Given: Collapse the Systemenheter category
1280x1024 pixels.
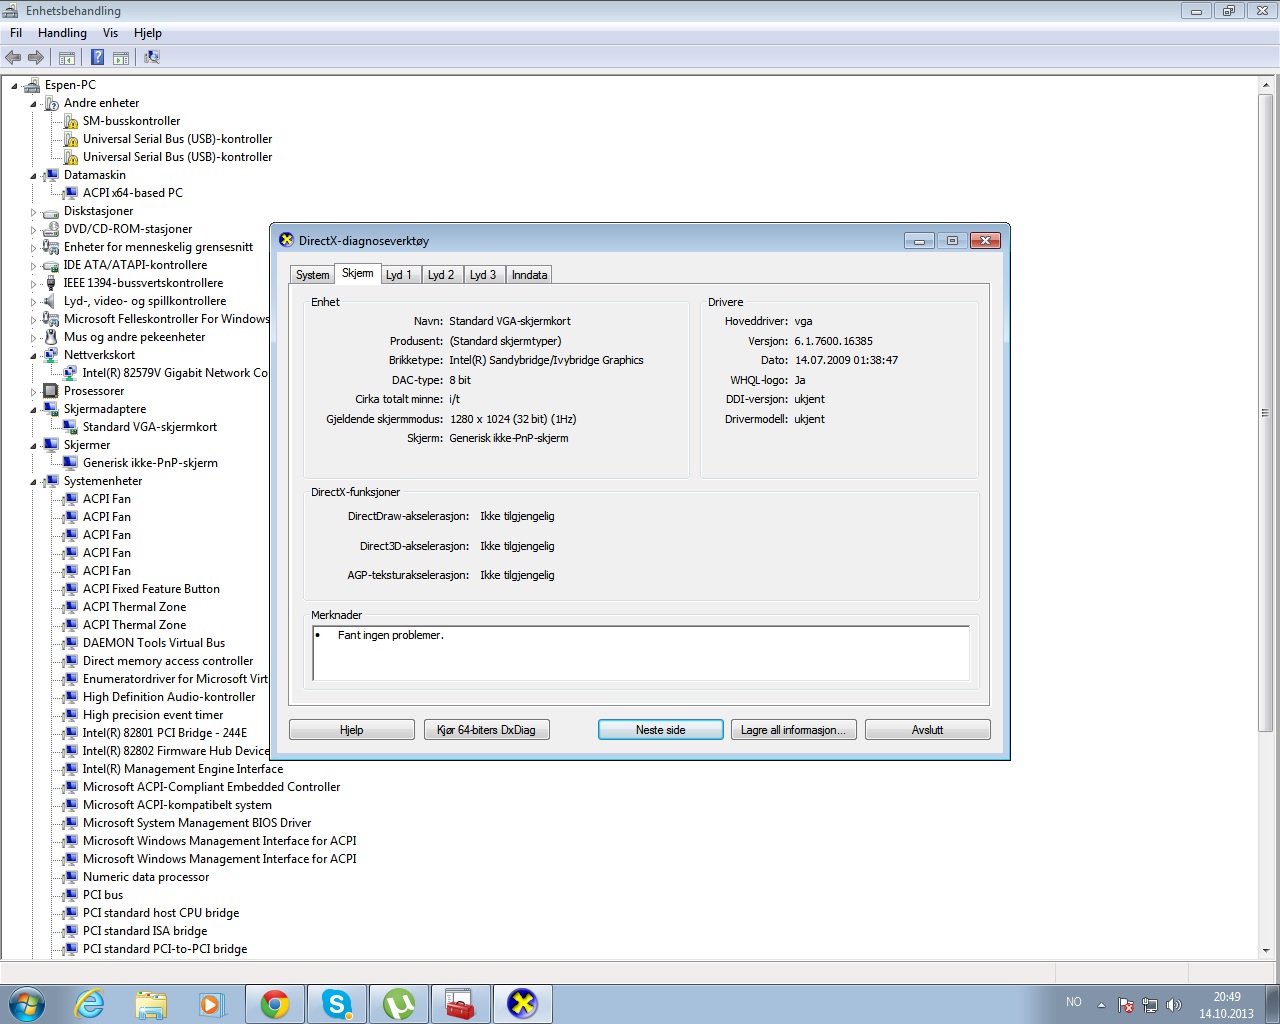Looking at the screenshot, I should coord(33,482).
